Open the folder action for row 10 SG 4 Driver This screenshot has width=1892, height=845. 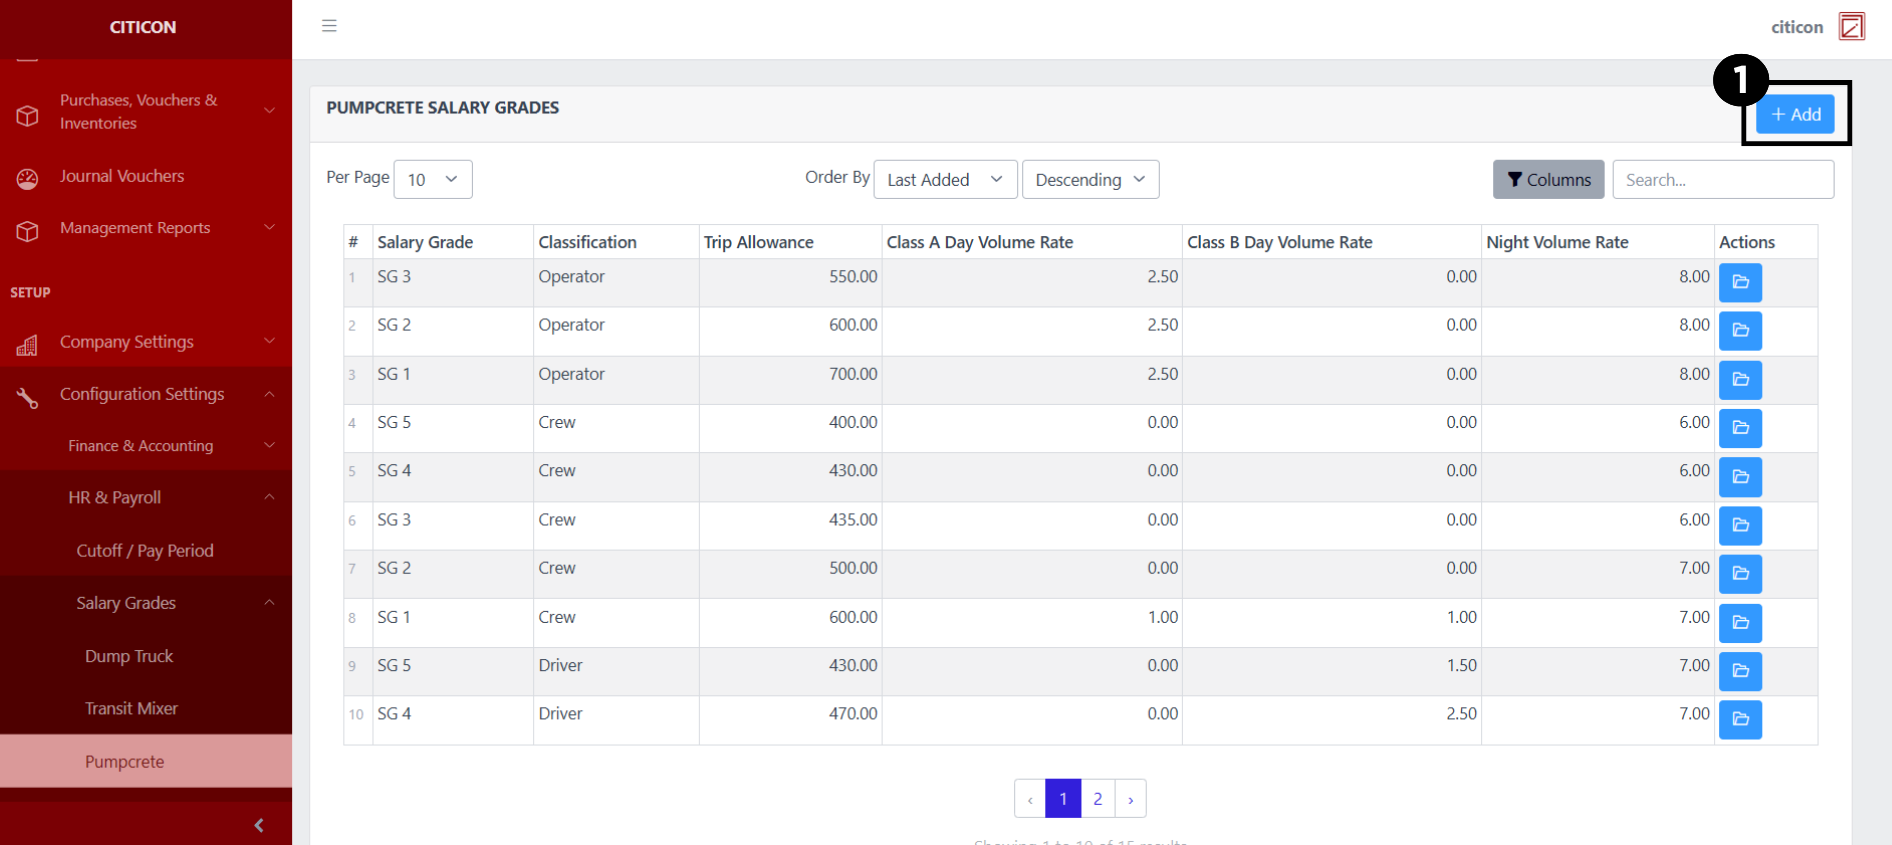coord(1740,719)
